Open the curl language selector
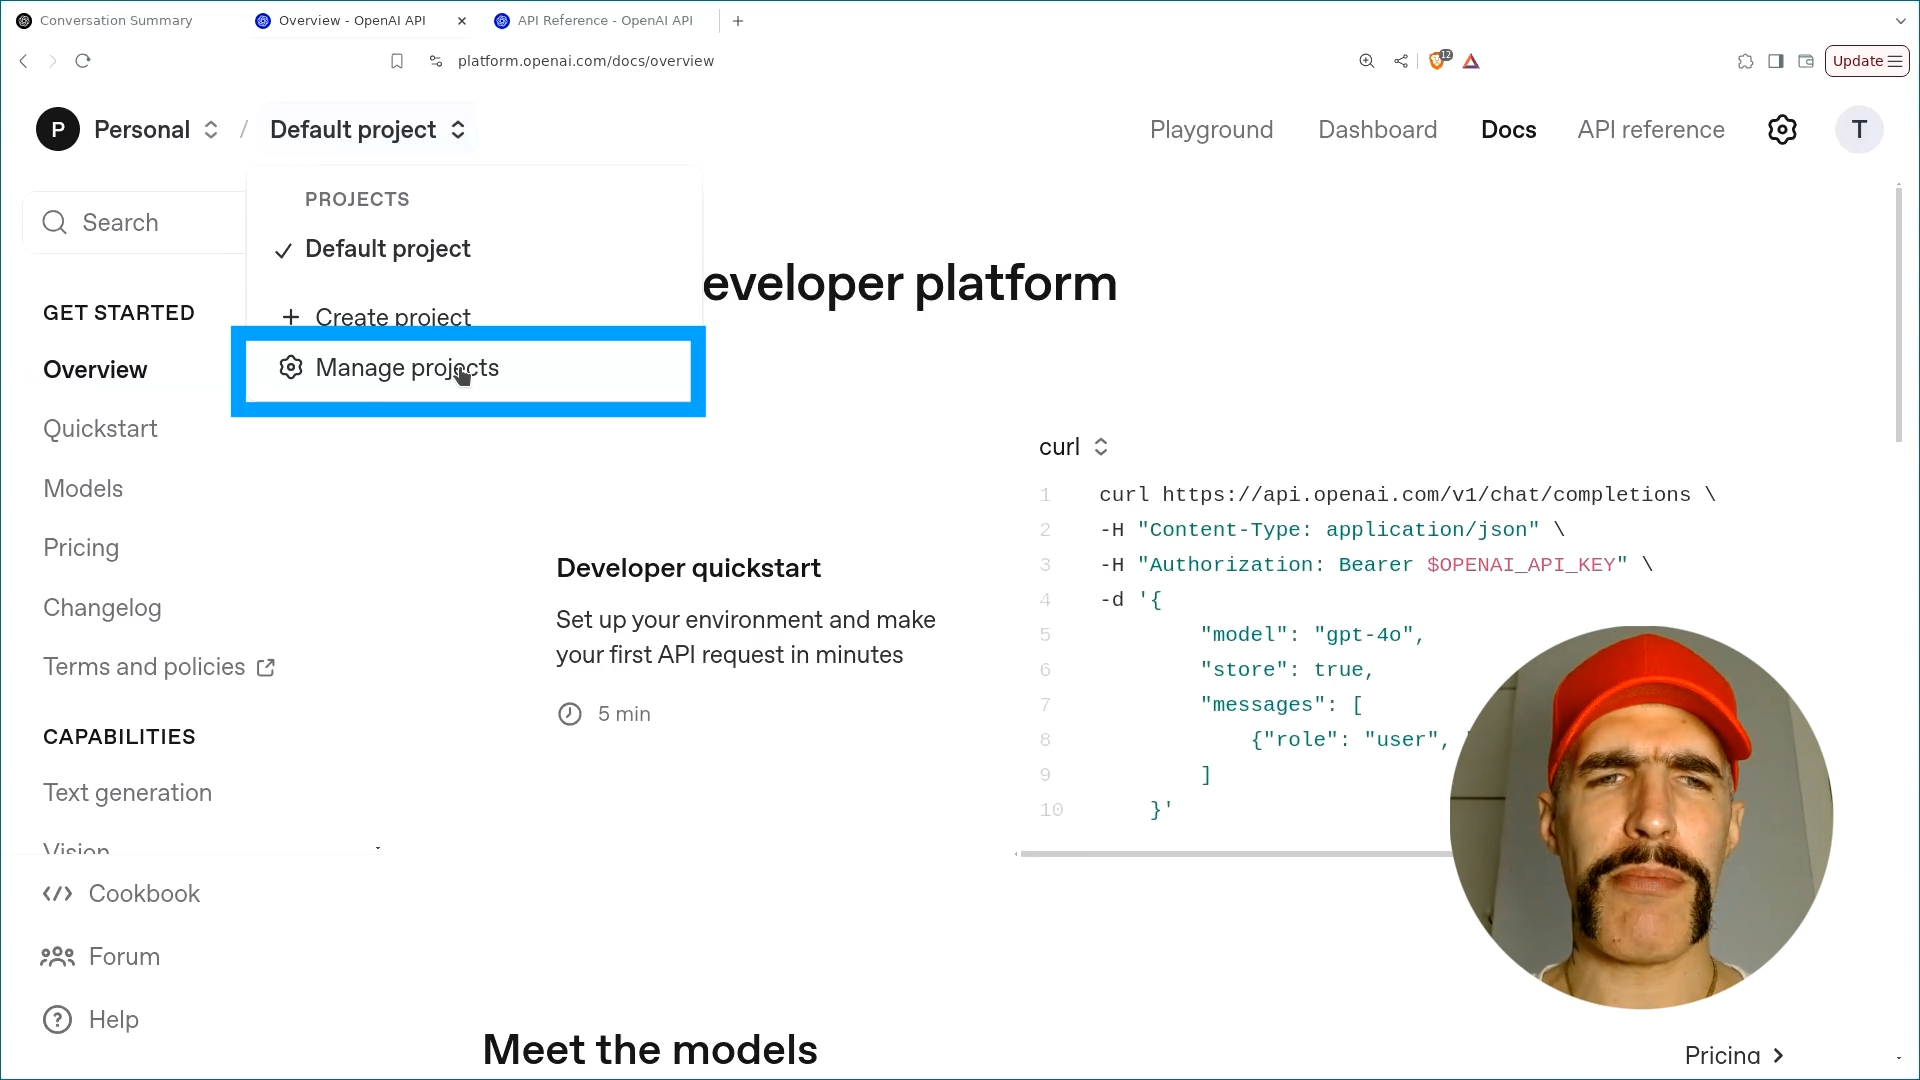Viewport: 1920px width, 1080px height. click(x=1073, y=447)
